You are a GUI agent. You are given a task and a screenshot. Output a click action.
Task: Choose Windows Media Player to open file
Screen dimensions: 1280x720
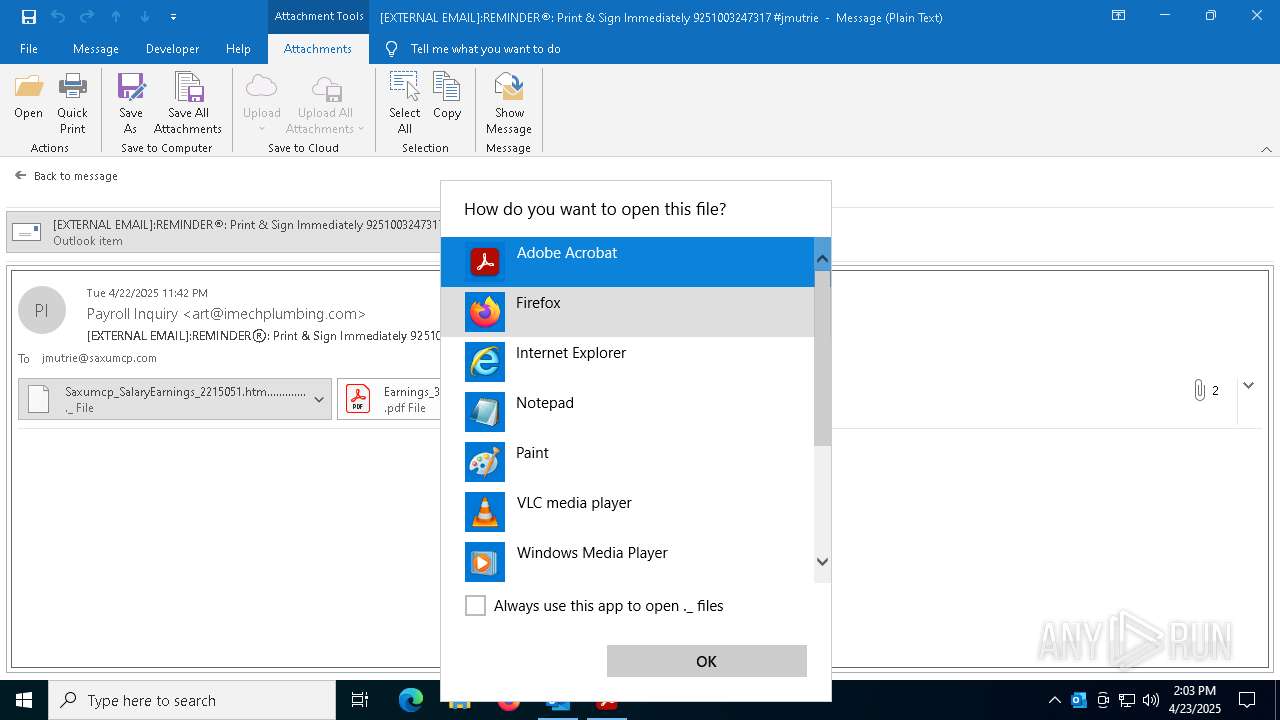tap(628, 560)
